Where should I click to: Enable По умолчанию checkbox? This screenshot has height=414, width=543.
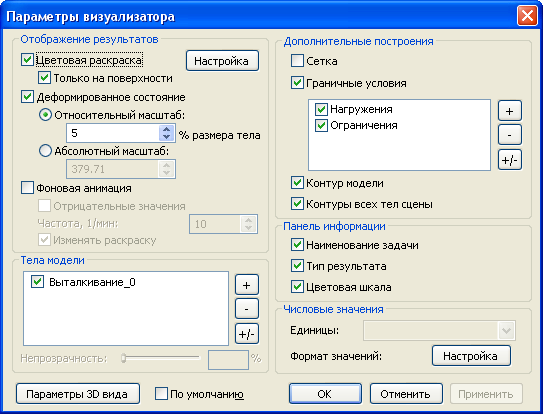click(x=161, y=394)
